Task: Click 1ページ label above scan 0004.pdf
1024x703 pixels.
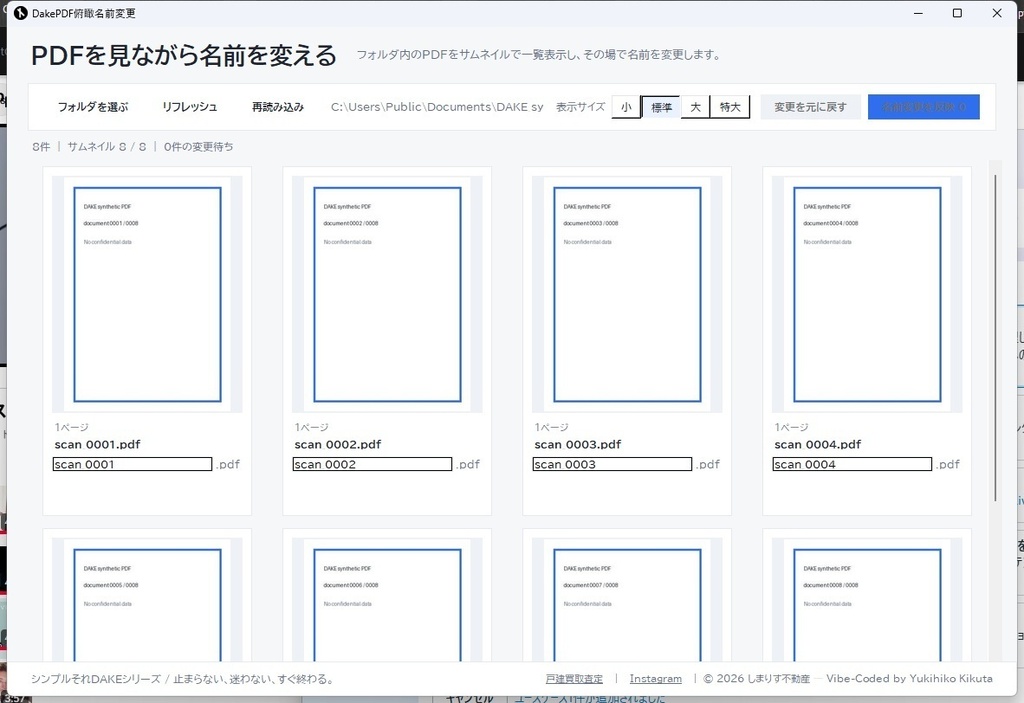Action: coord(791,427)
